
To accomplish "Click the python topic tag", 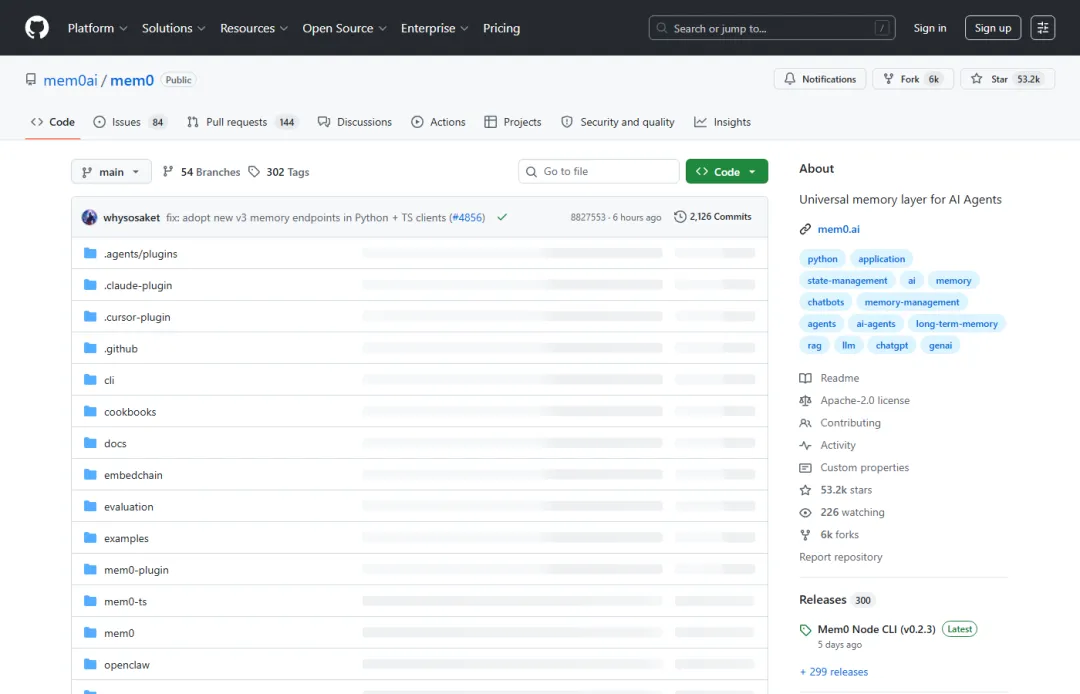I will click(822, 259).
